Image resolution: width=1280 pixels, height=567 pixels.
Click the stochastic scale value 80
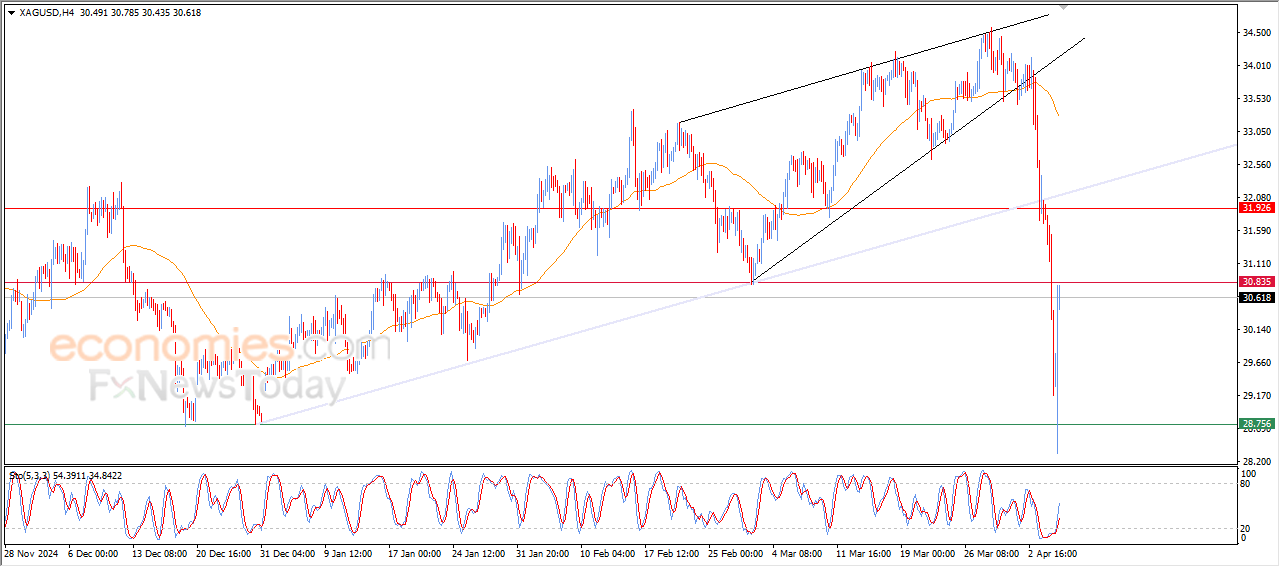coord(1247,484)
